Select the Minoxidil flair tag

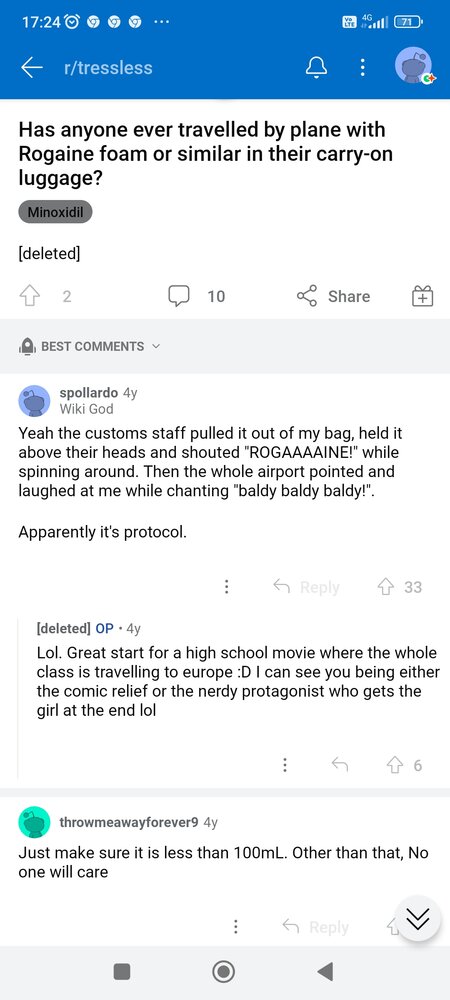pos(55,212)
